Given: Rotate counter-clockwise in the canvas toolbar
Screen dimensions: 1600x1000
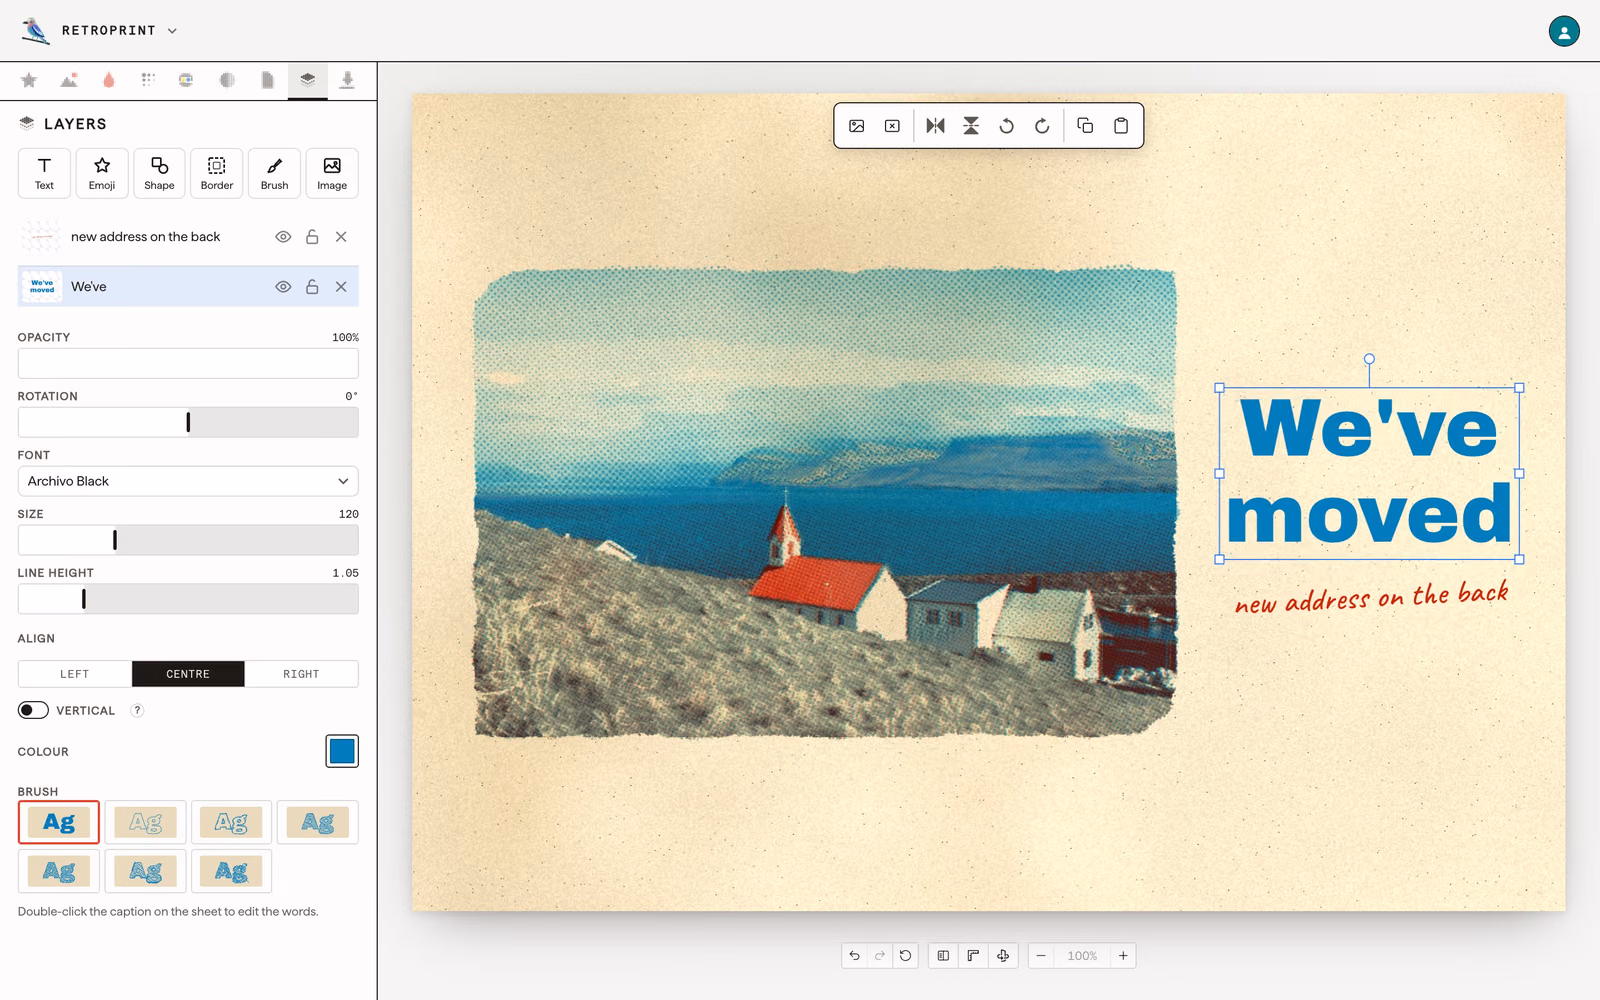Looking at the screenshot, I should coord(1007,126).
